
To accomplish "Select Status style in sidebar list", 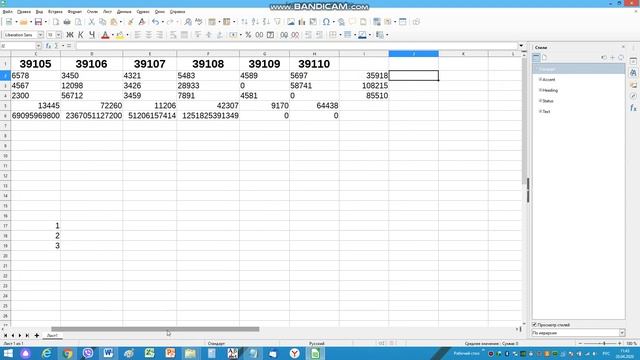I will (x=548, y=101).
